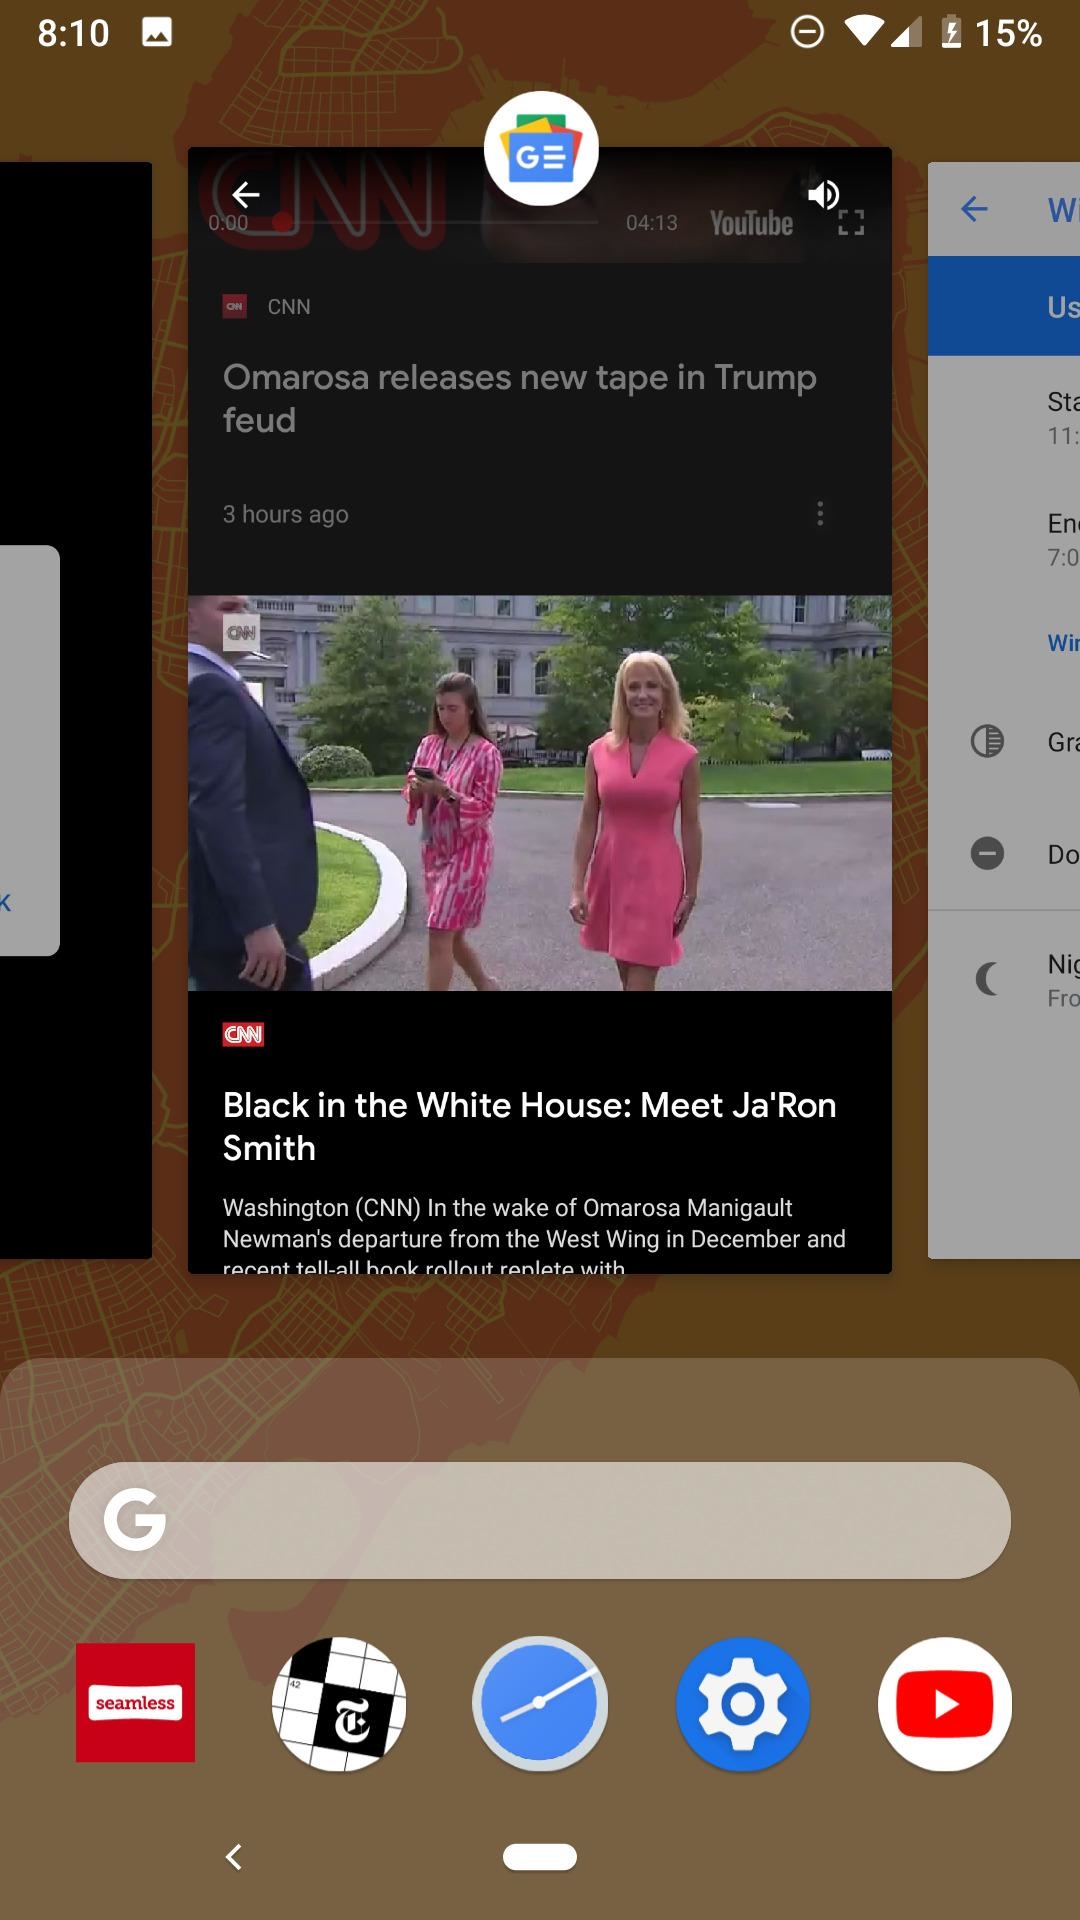
Task: Tap the Night Light moon icon in Settings card
Action: (x=987, y=978)
